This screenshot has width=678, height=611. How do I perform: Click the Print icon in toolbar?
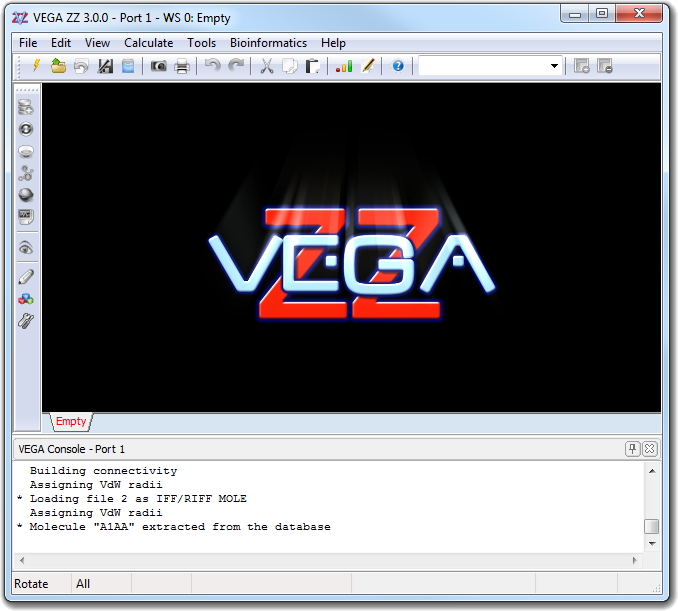[x=182, y=66]
